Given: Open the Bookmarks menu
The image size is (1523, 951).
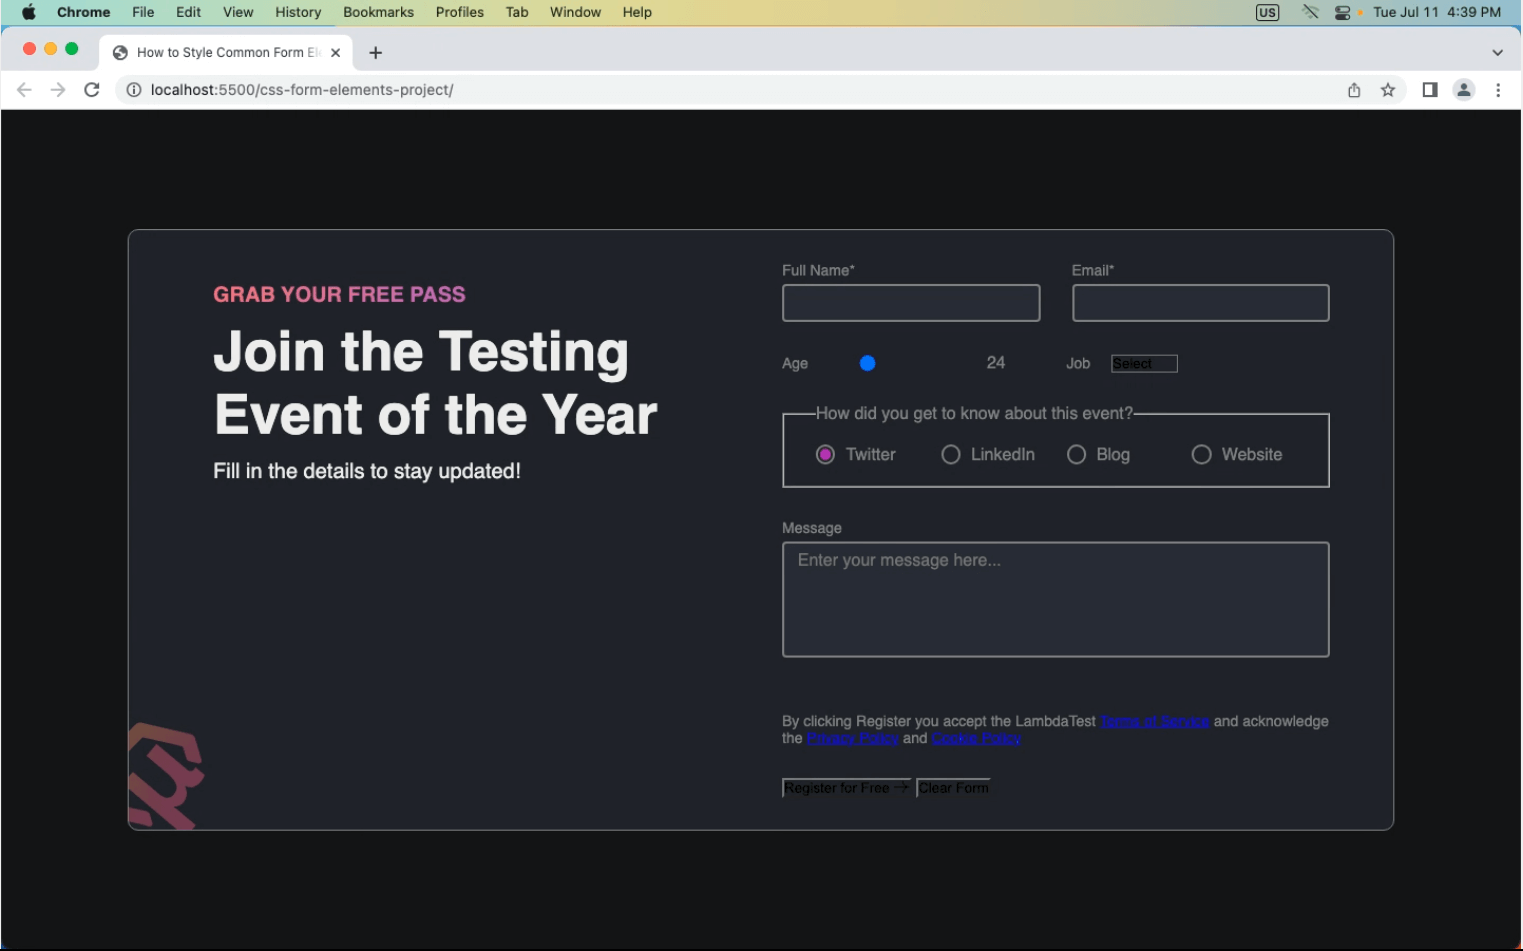Looking at the screenshot, I should (x=378, y=12).
